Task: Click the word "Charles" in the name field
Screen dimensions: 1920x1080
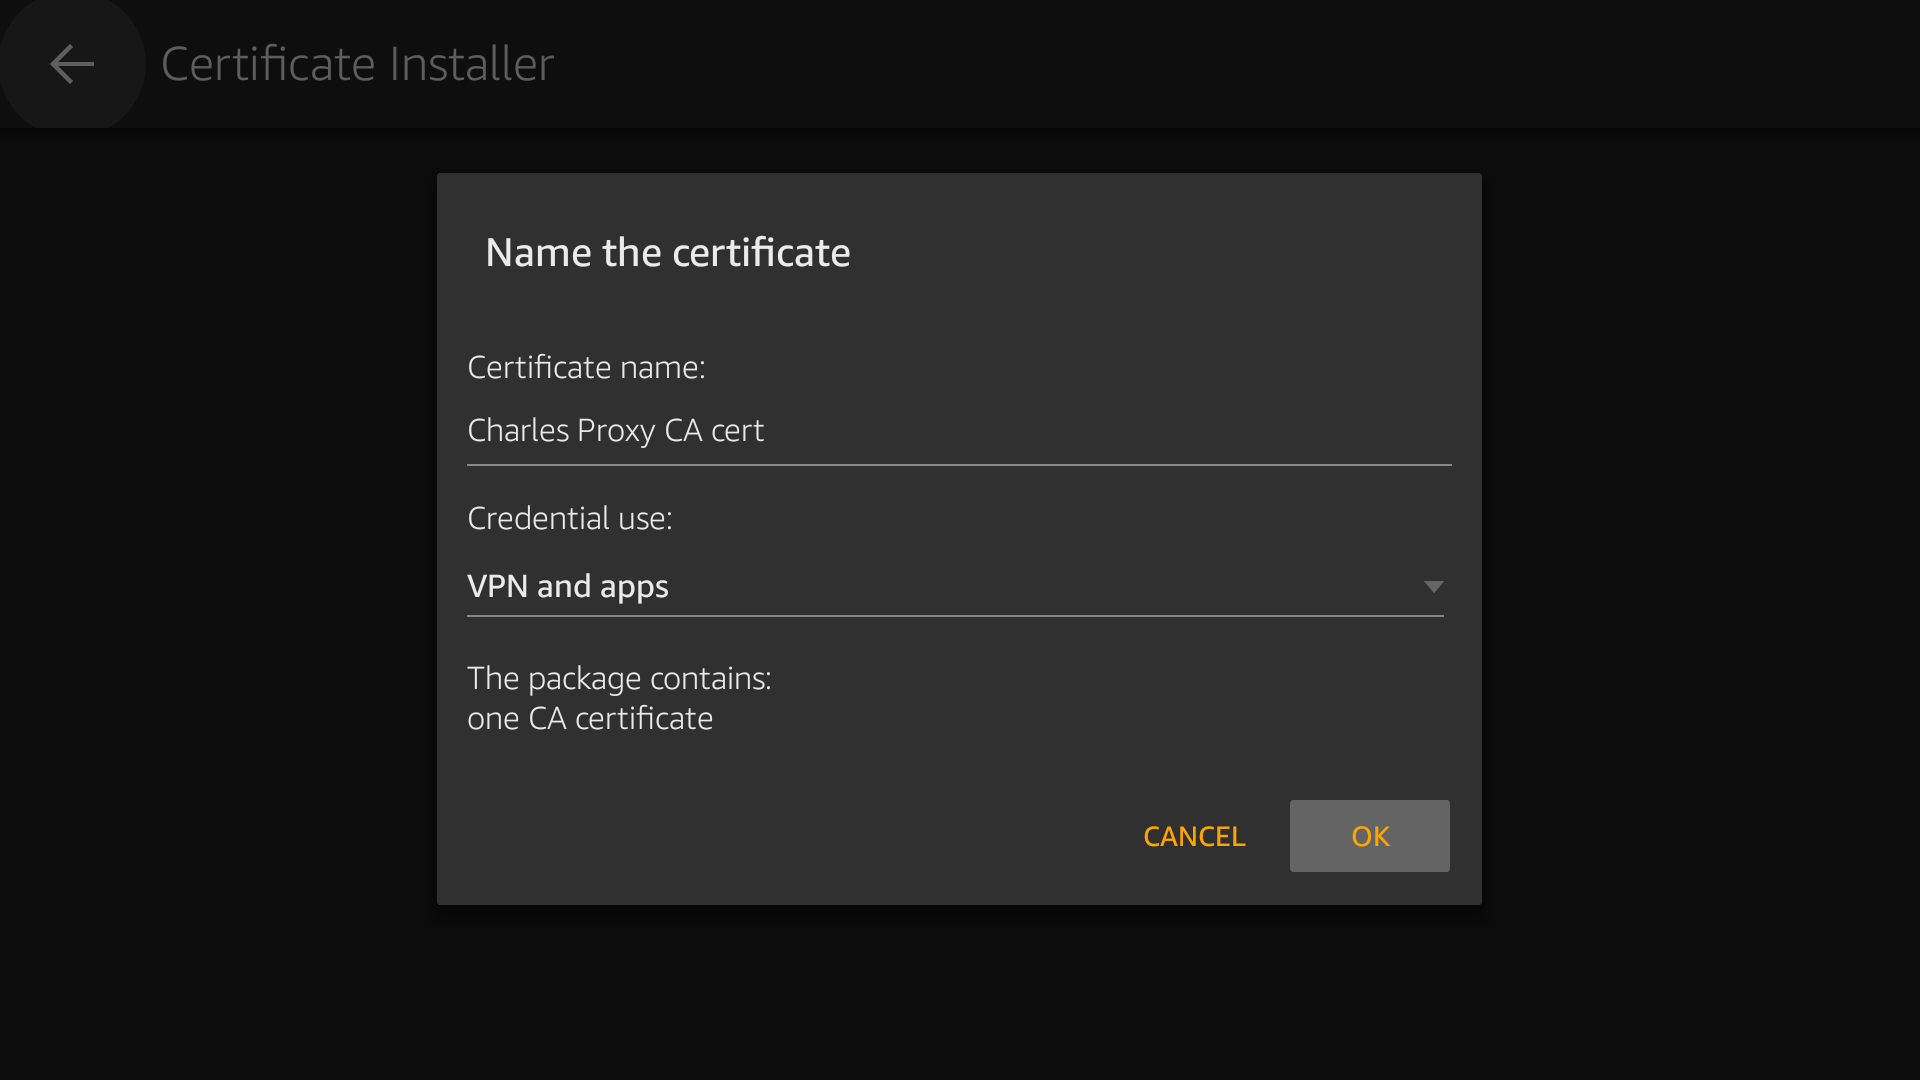Action: [518, 431]
